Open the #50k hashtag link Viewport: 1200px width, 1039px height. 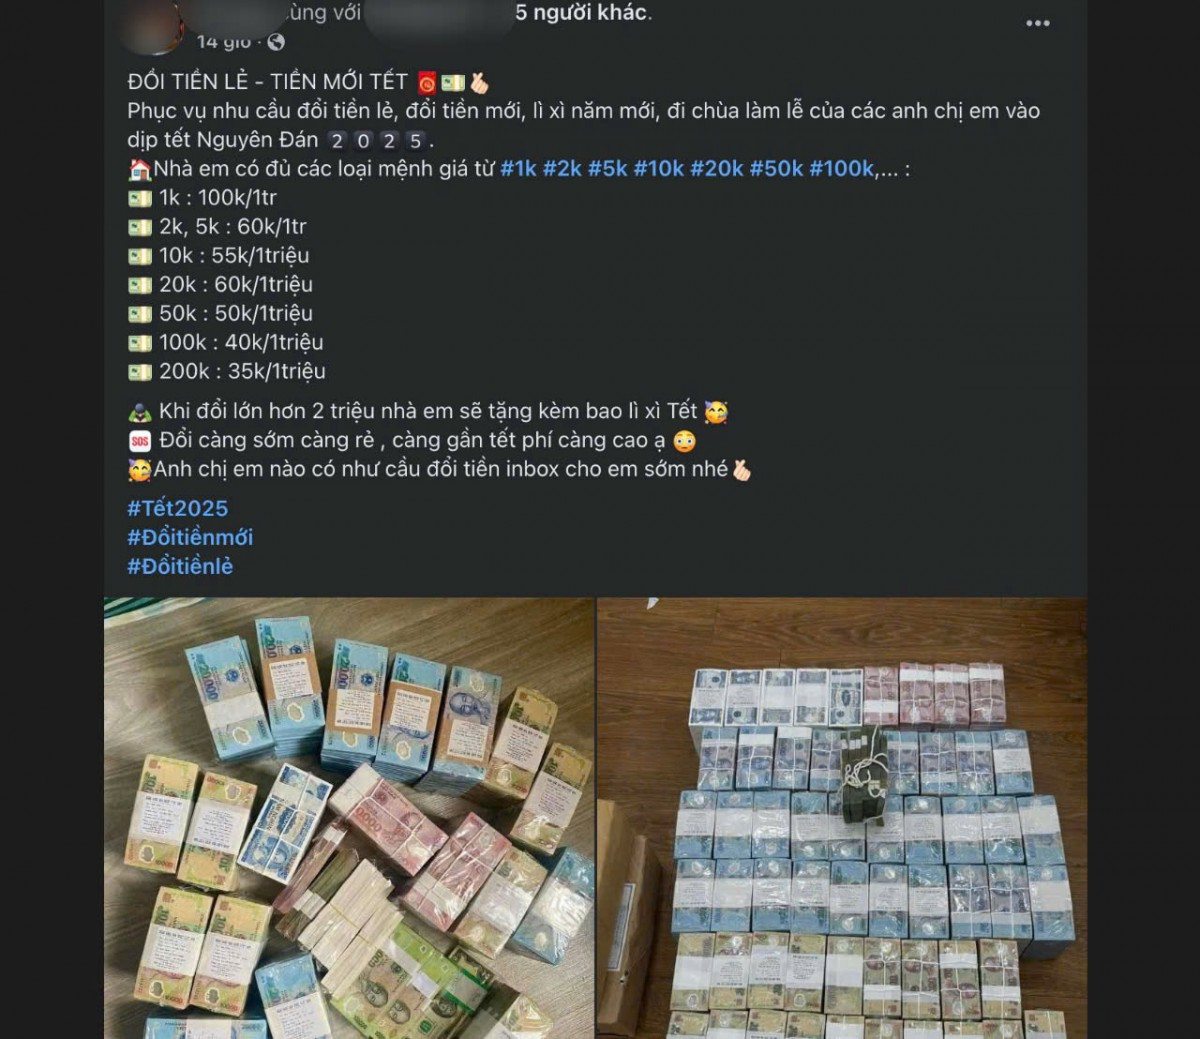[x=777, y=169]
